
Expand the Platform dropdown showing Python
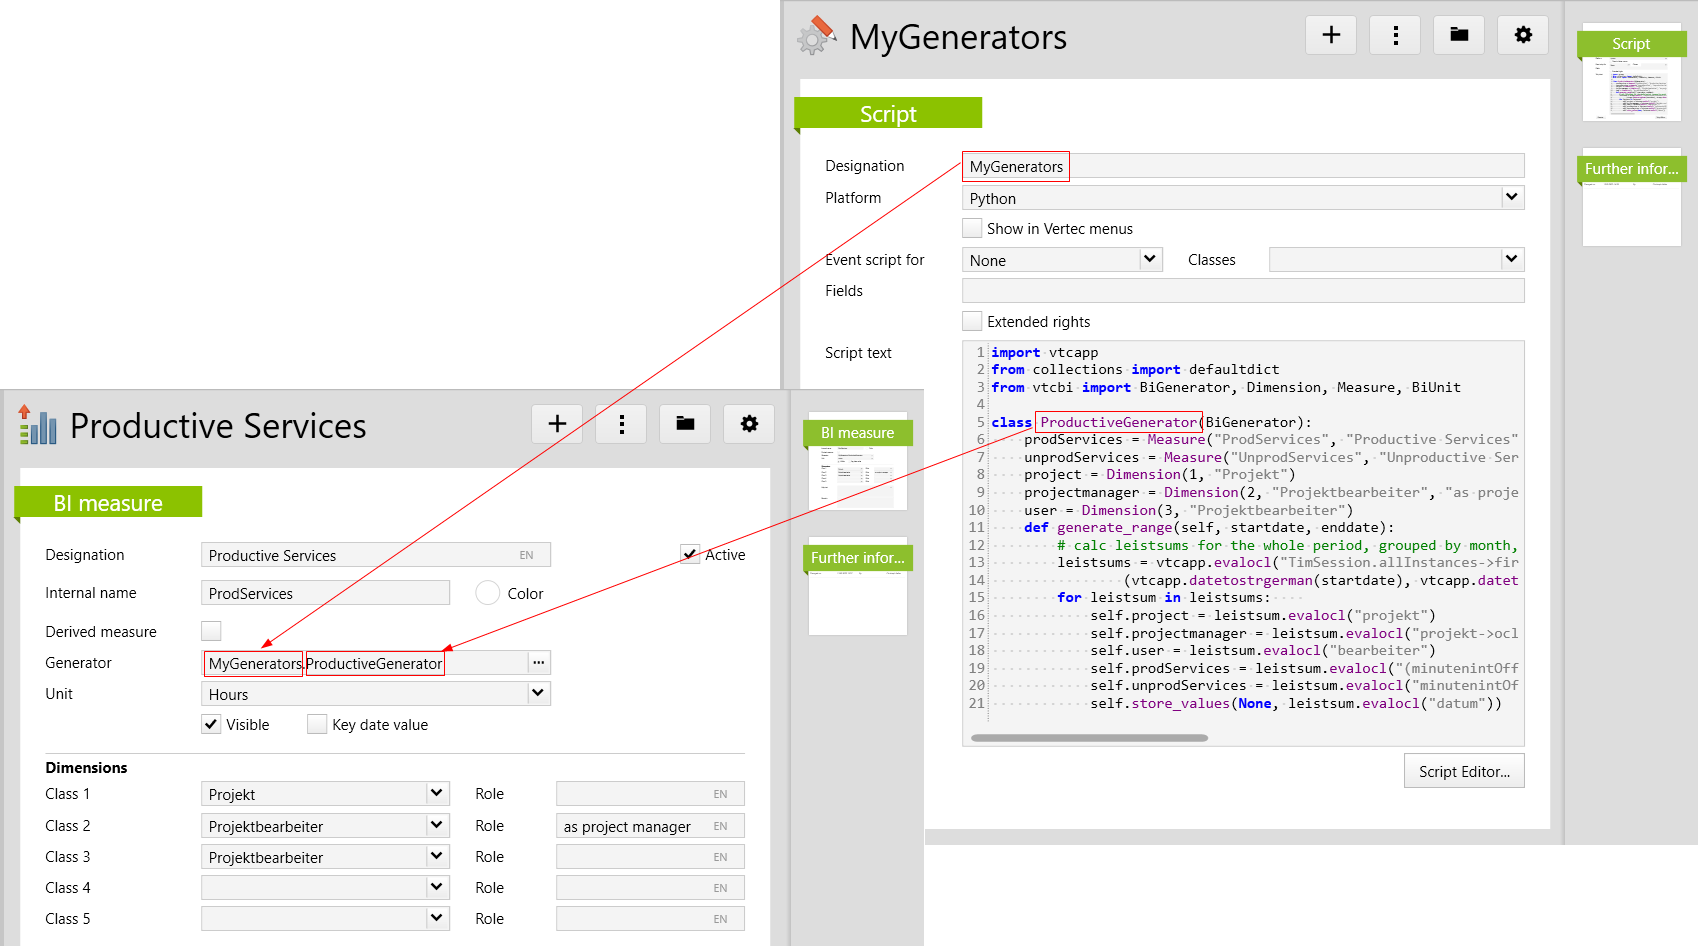(1511, 197)
